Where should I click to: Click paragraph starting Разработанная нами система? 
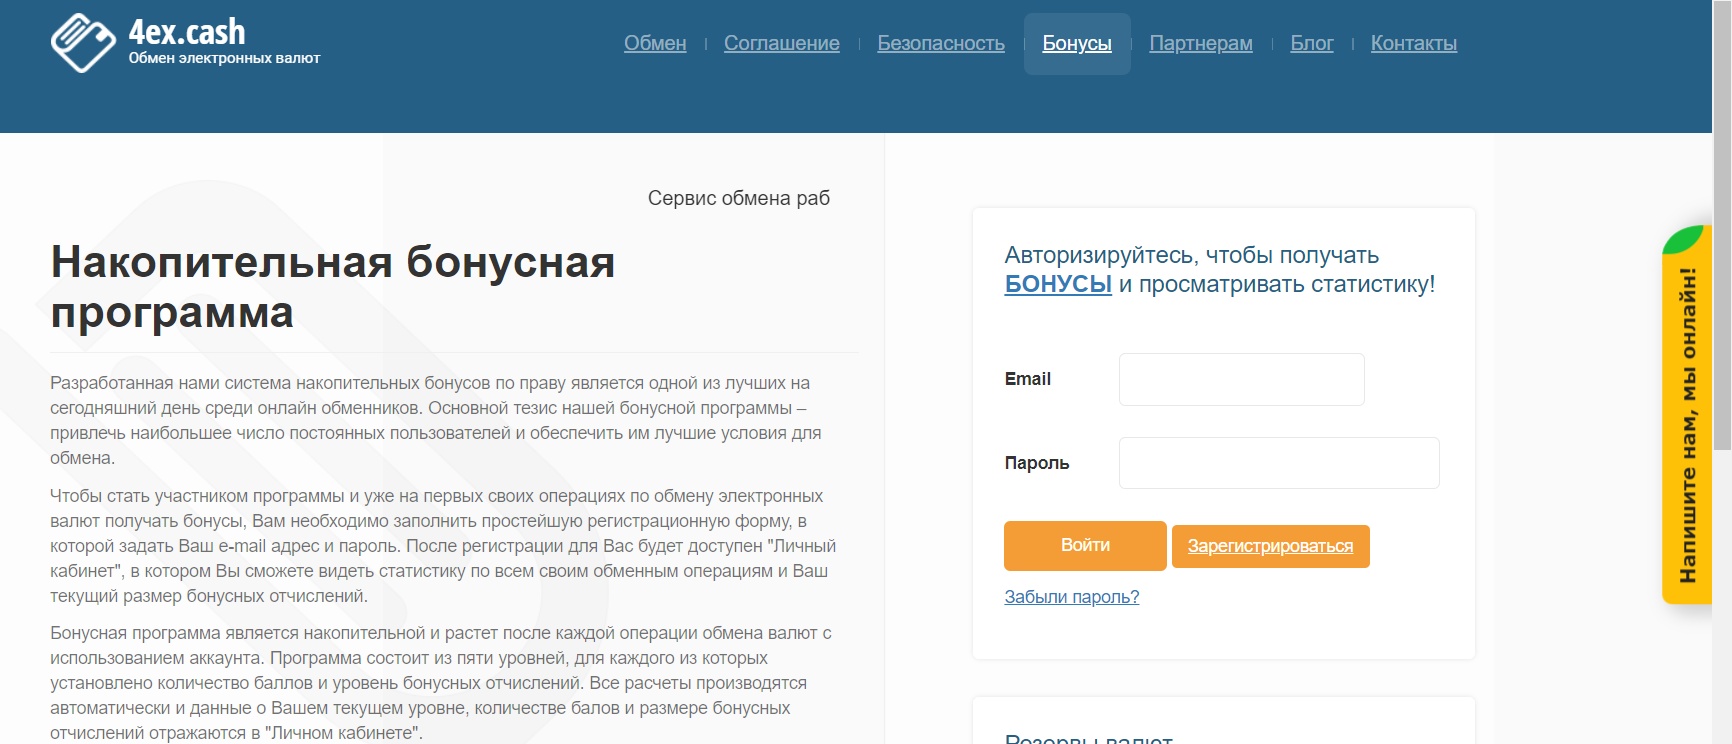click(x=438, y=421)
